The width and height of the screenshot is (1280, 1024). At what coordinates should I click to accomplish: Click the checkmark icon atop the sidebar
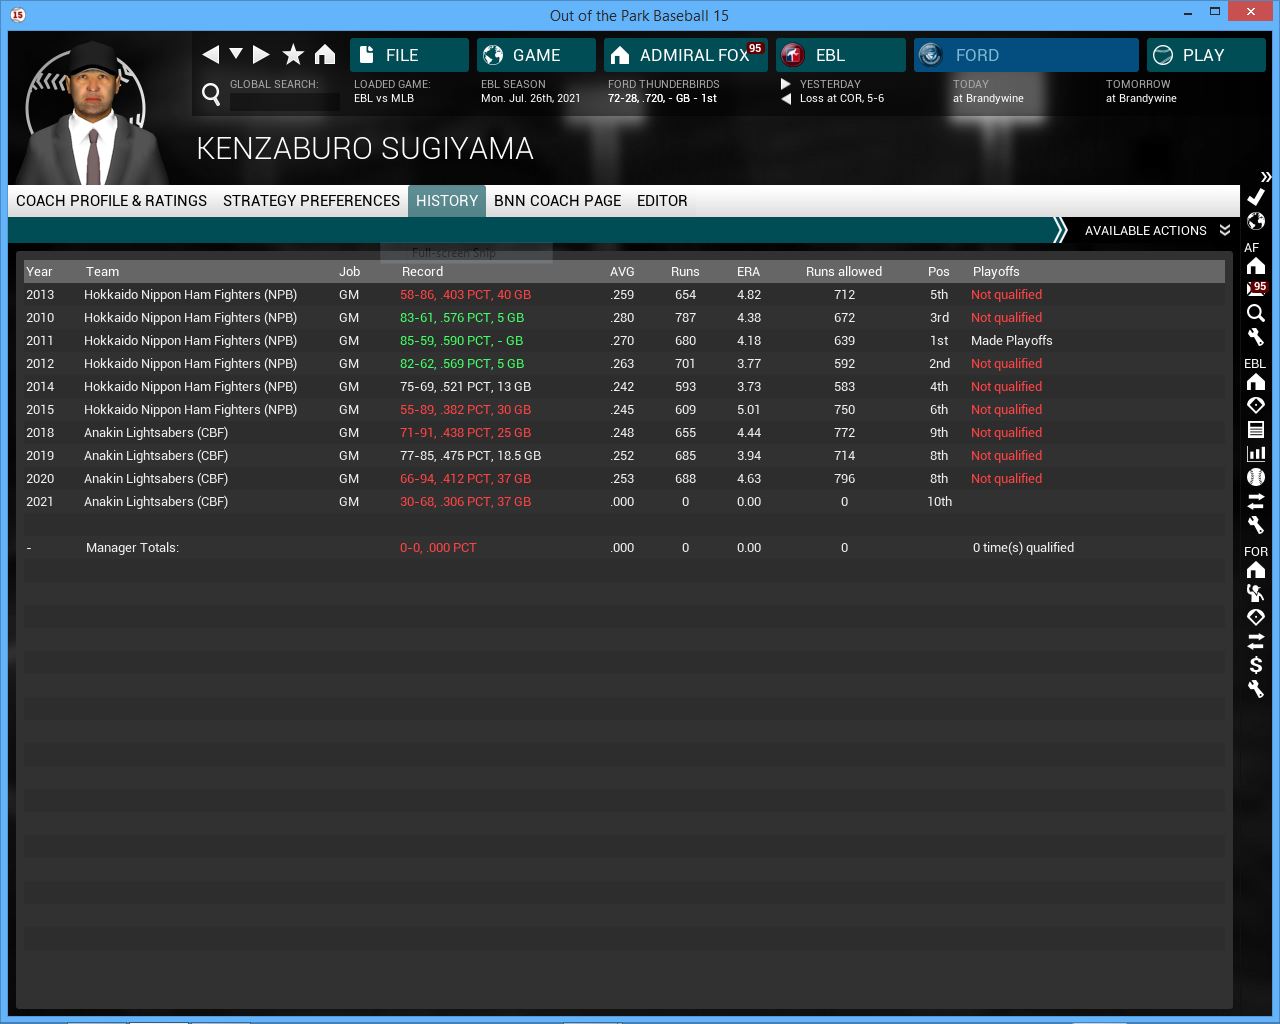tap(1256, 197)
